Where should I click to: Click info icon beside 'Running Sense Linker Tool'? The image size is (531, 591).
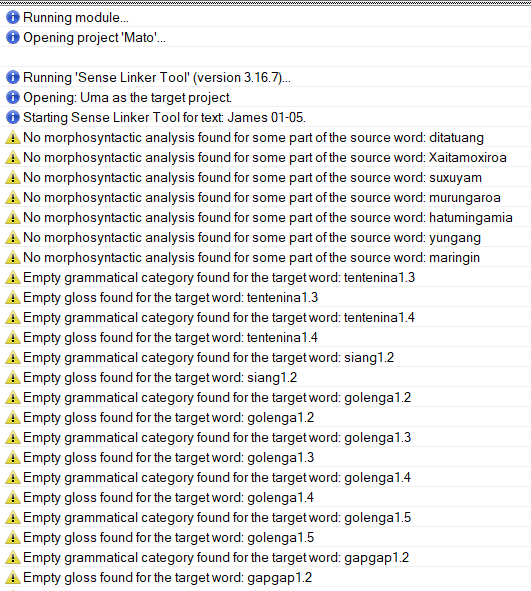[x=13, y=77]
